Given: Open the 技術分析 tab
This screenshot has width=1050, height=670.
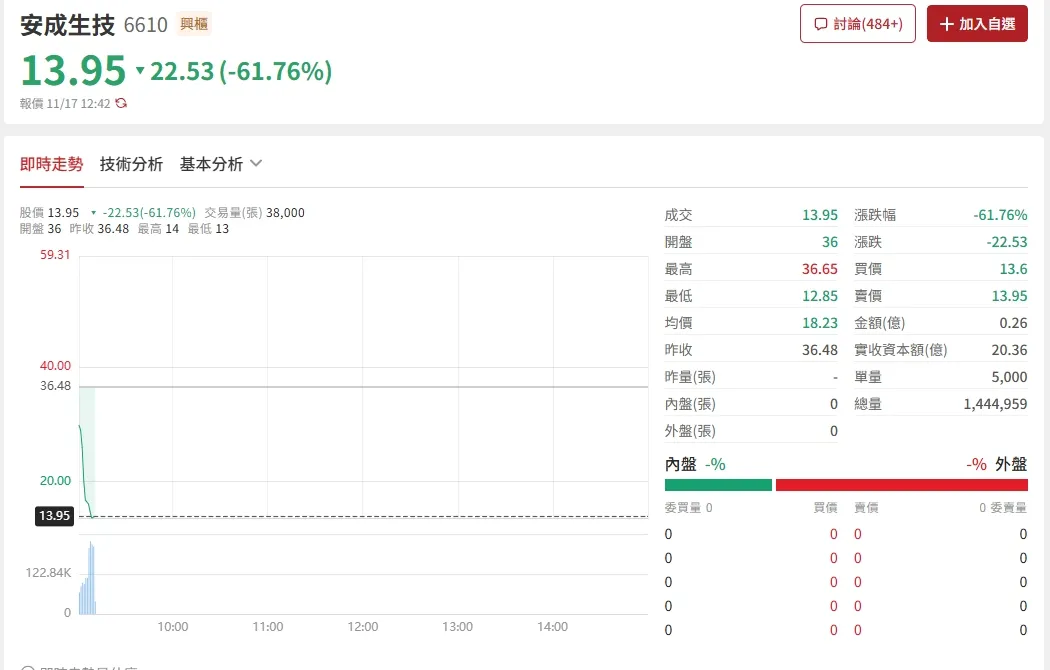Looking at the screenshot, I should tap(131, 164).
